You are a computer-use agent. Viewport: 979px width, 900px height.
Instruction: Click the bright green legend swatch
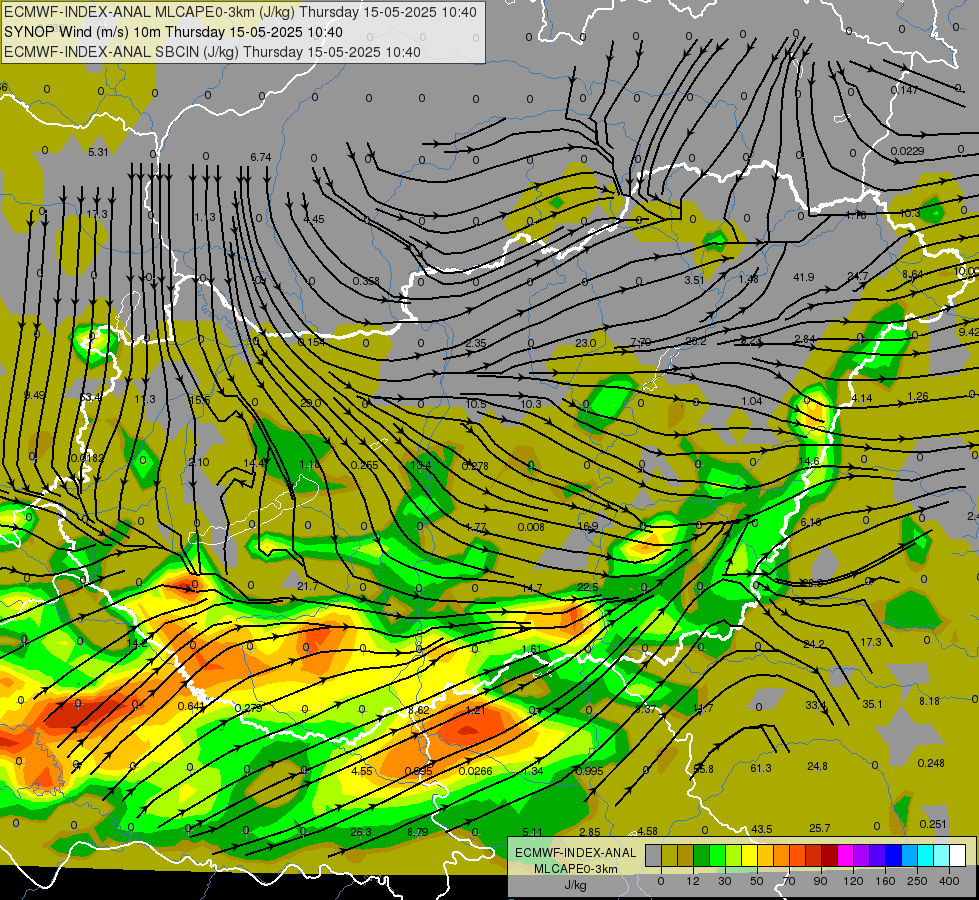717,855
